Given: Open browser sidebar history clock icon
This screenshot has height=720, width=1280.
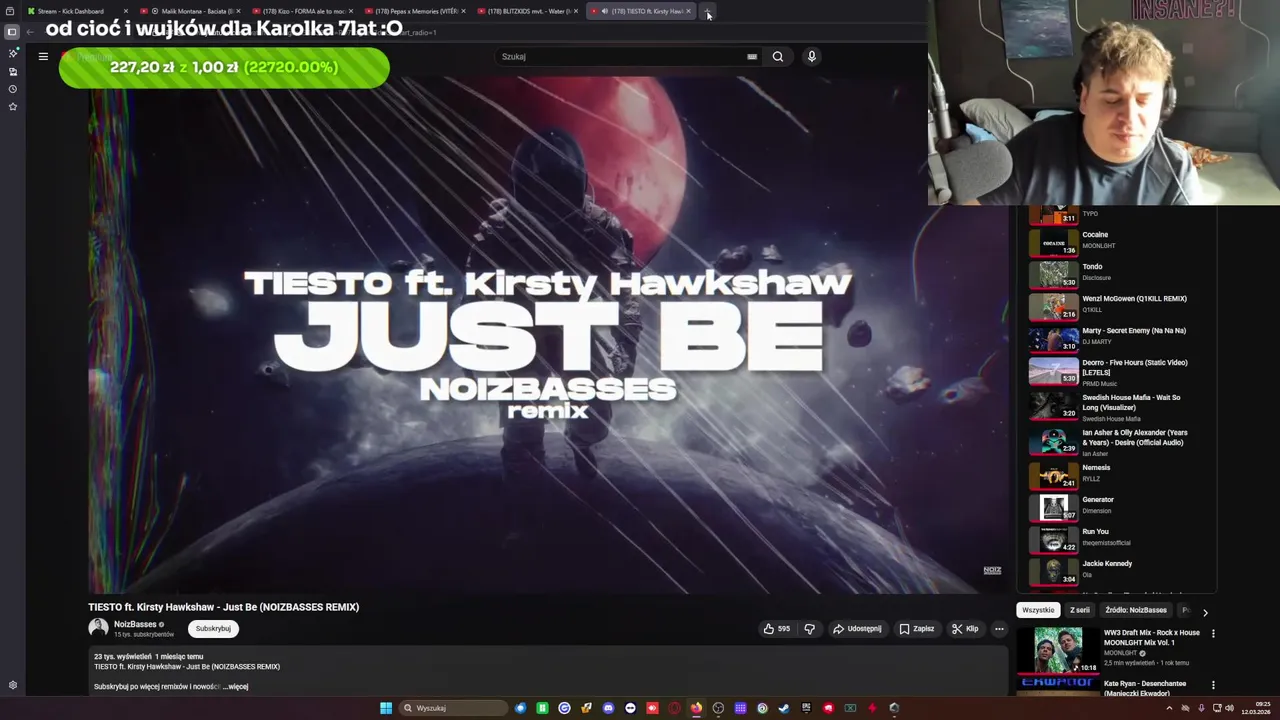Looking at the screenshot, I should pyautogui.click(x=12, y=89).
